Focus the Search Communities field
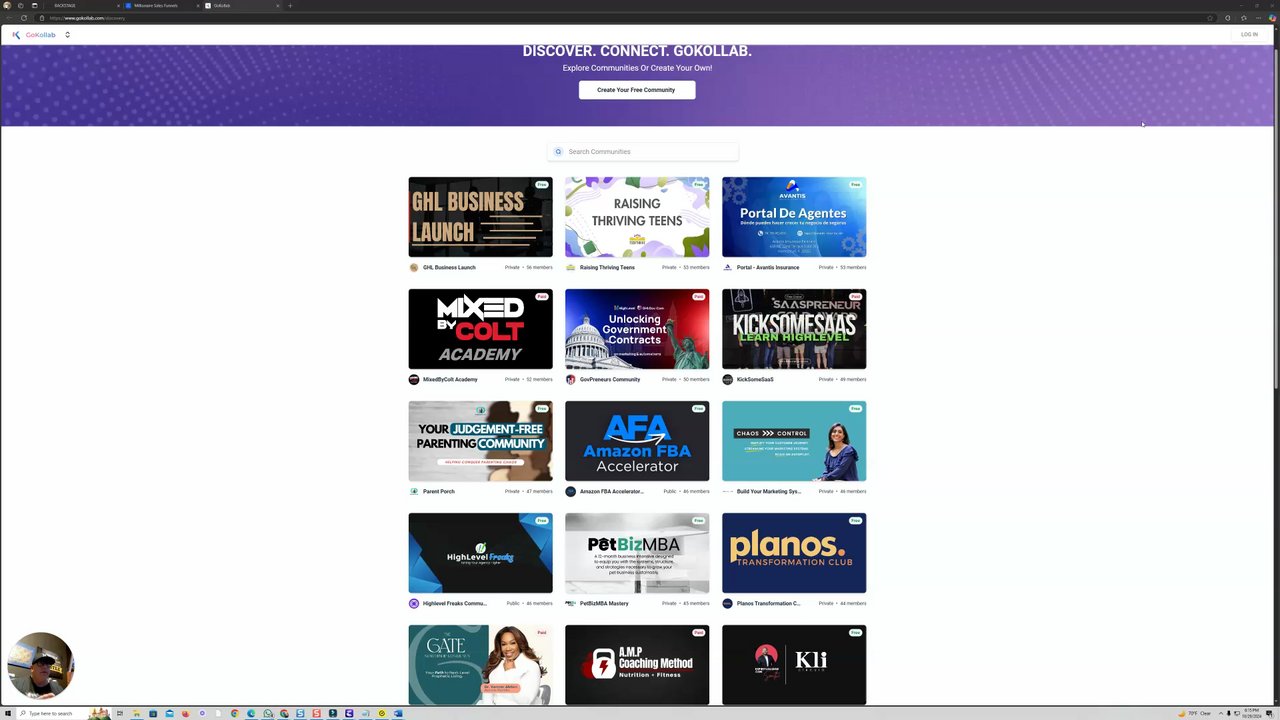The height and width of the screenshot is (720, 1280). [643, 152]
